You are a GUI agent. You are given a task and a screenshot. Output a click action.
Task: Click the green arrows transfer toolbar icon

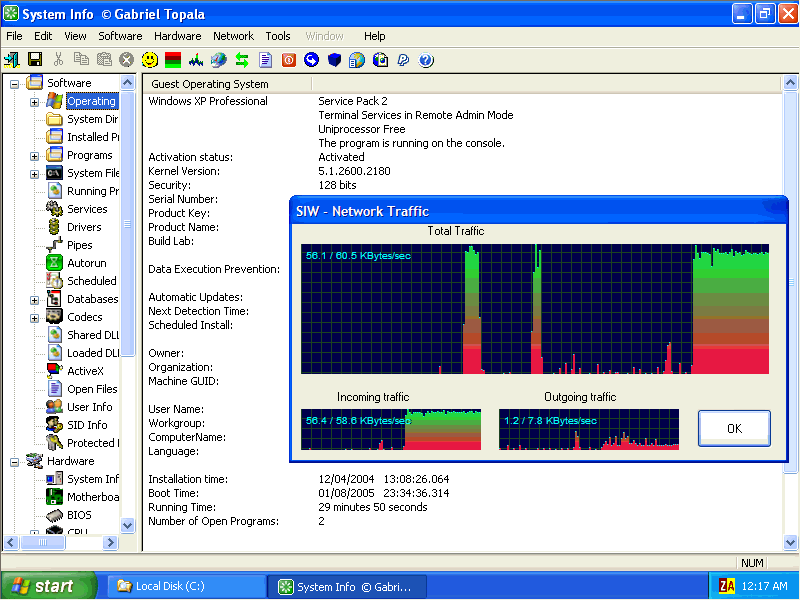point(242,60)
